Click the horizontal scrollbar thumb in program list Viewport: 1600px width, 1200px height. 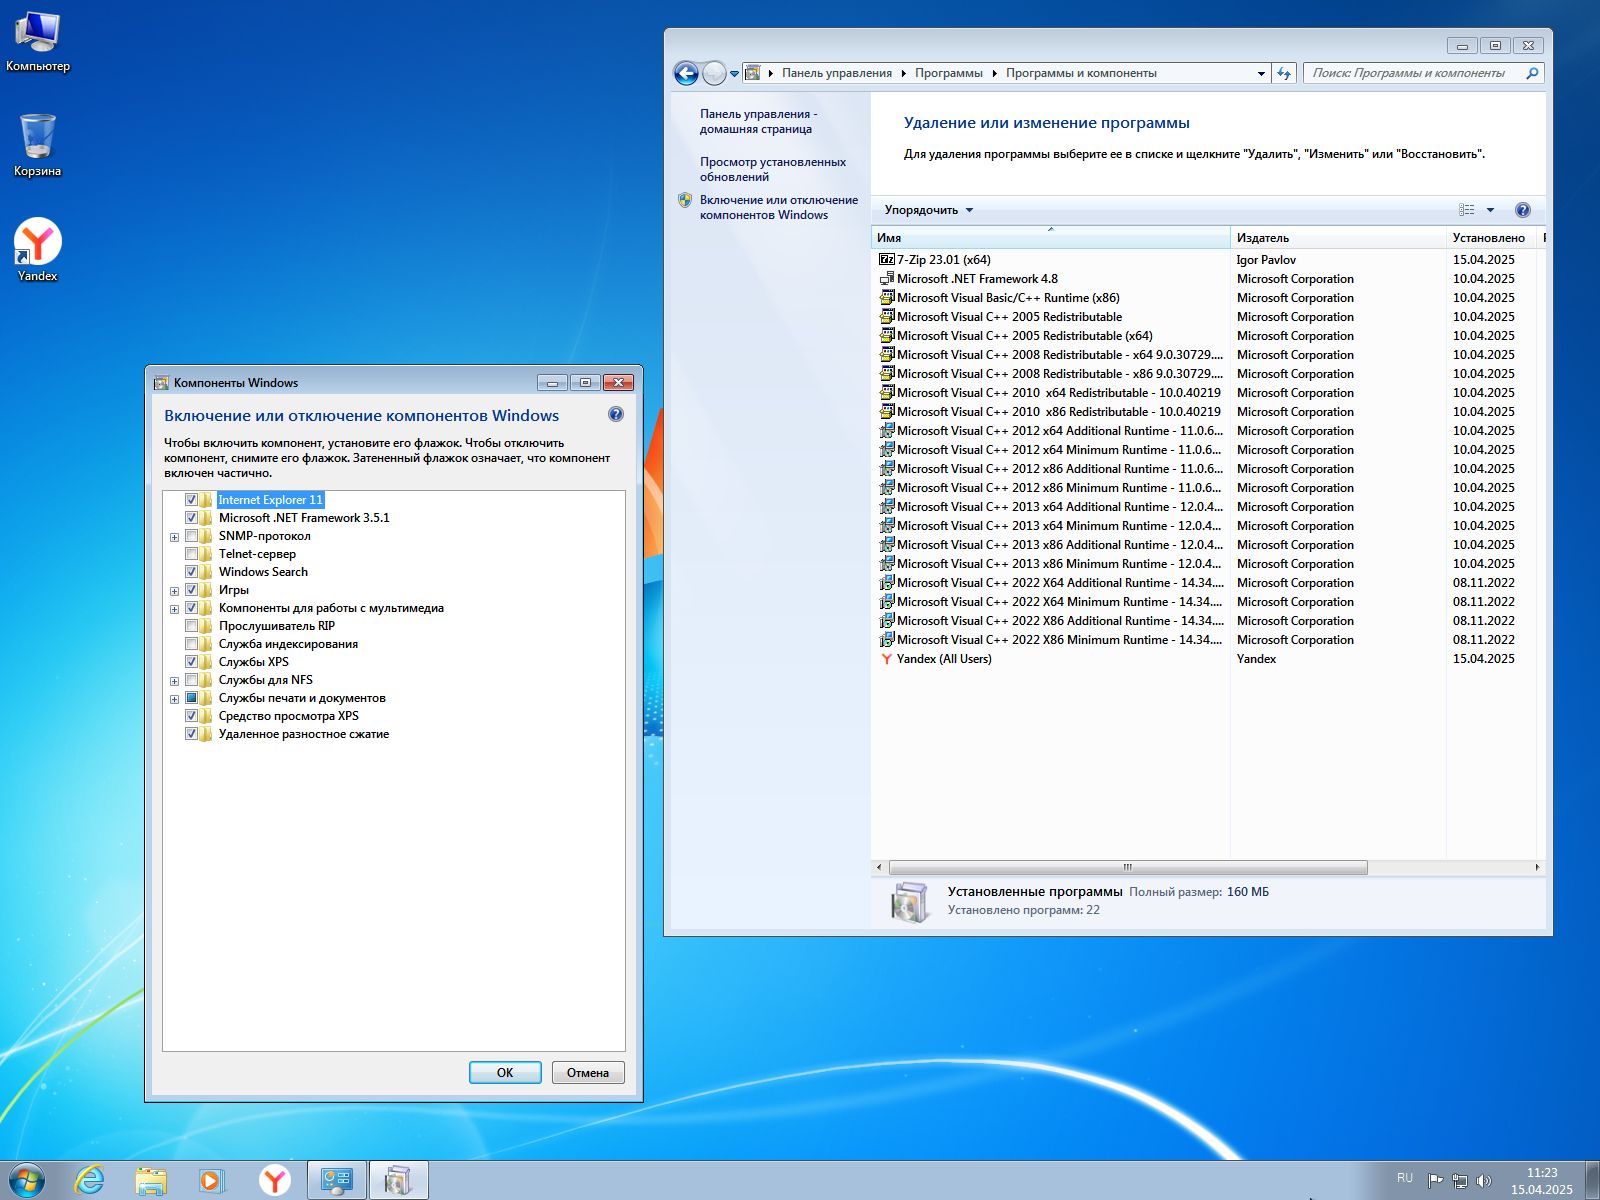coord(1127,867)
